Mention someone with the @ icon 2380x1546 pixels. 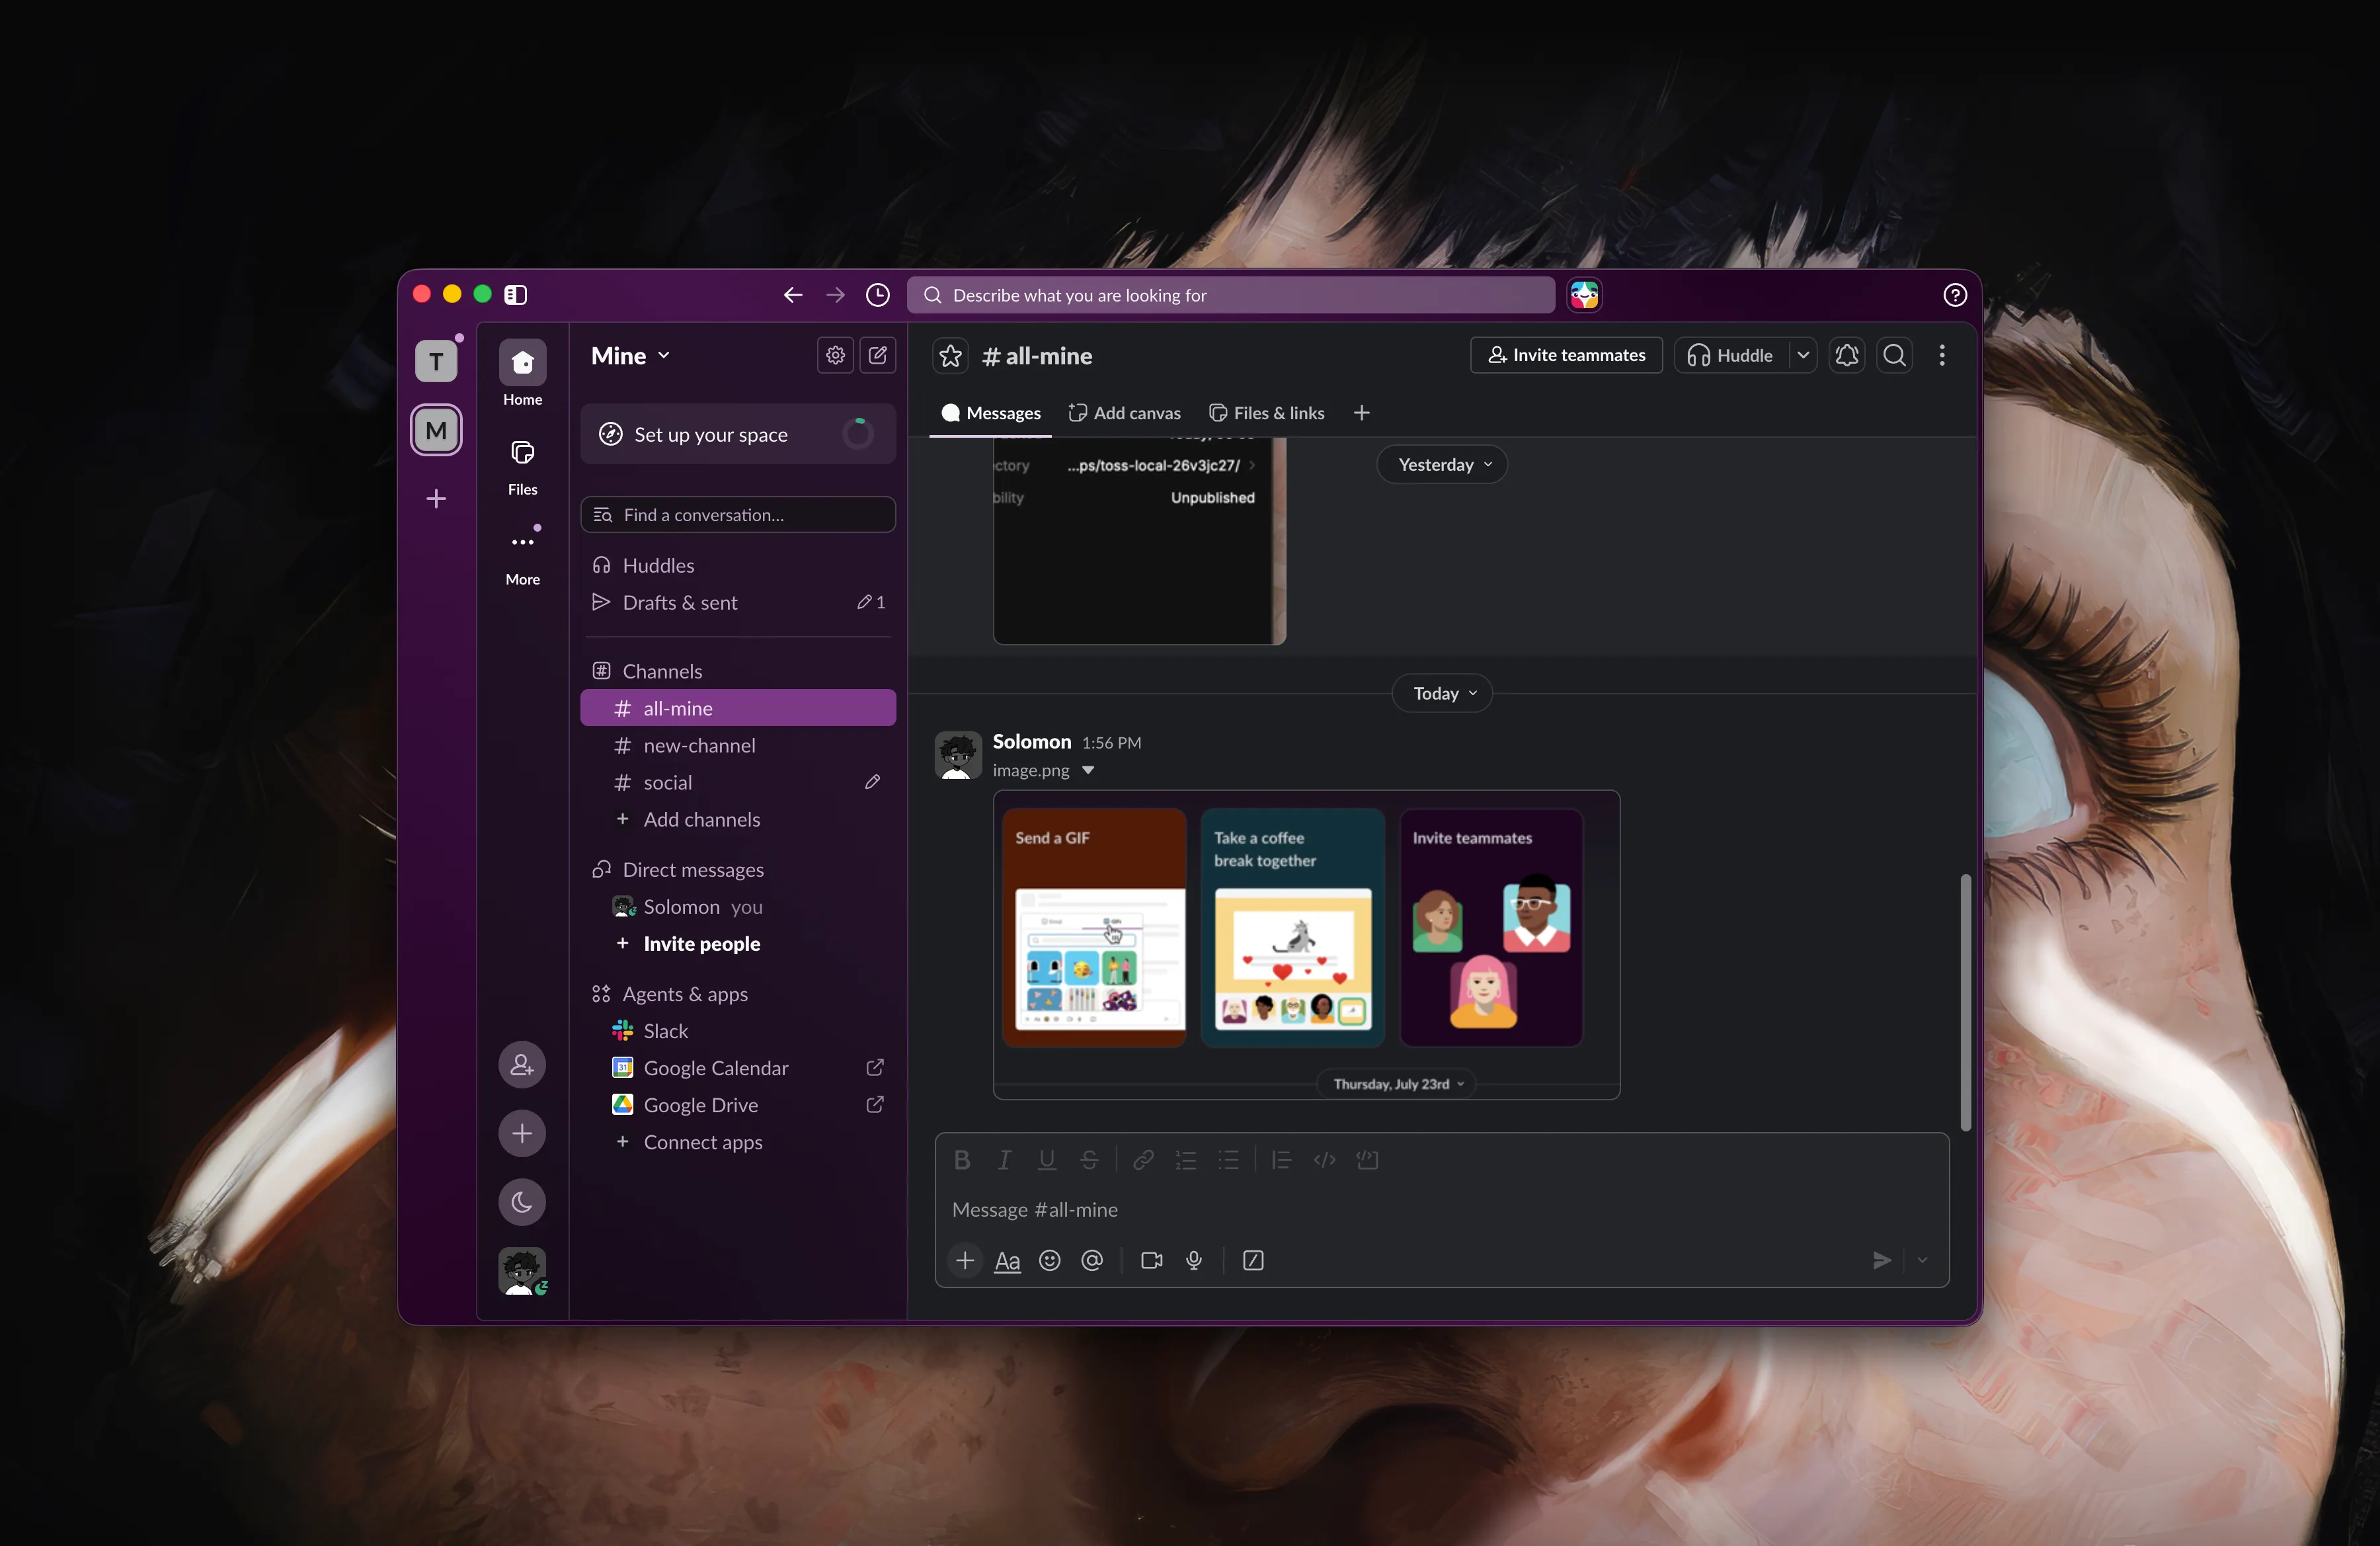tap(1092, 1260)
